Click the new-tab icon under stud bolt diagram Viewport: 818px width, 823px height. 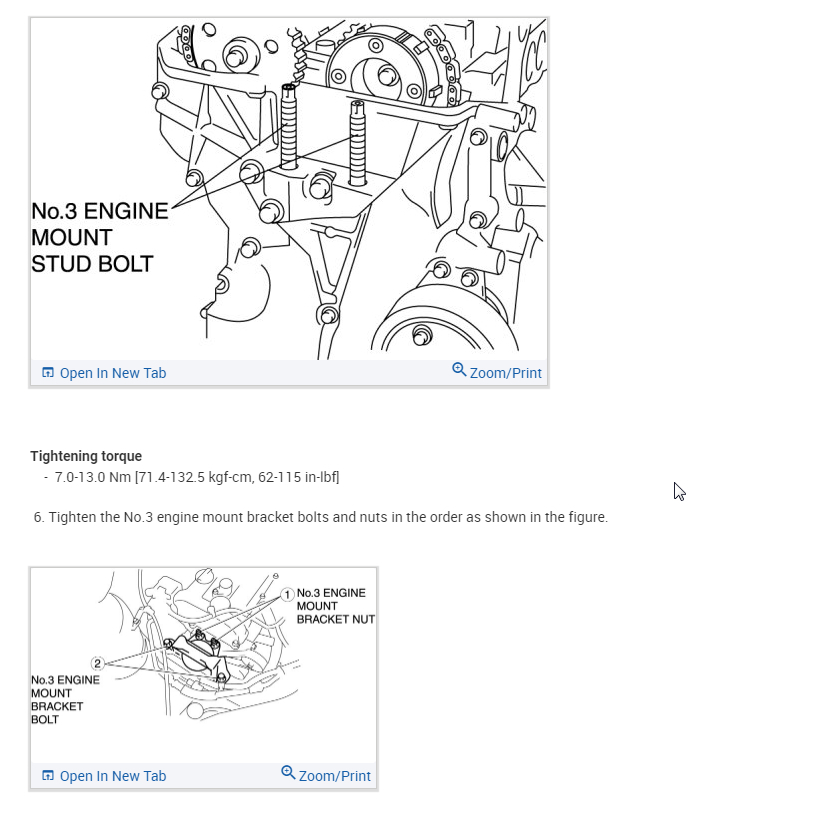click(x=48, y=373)
